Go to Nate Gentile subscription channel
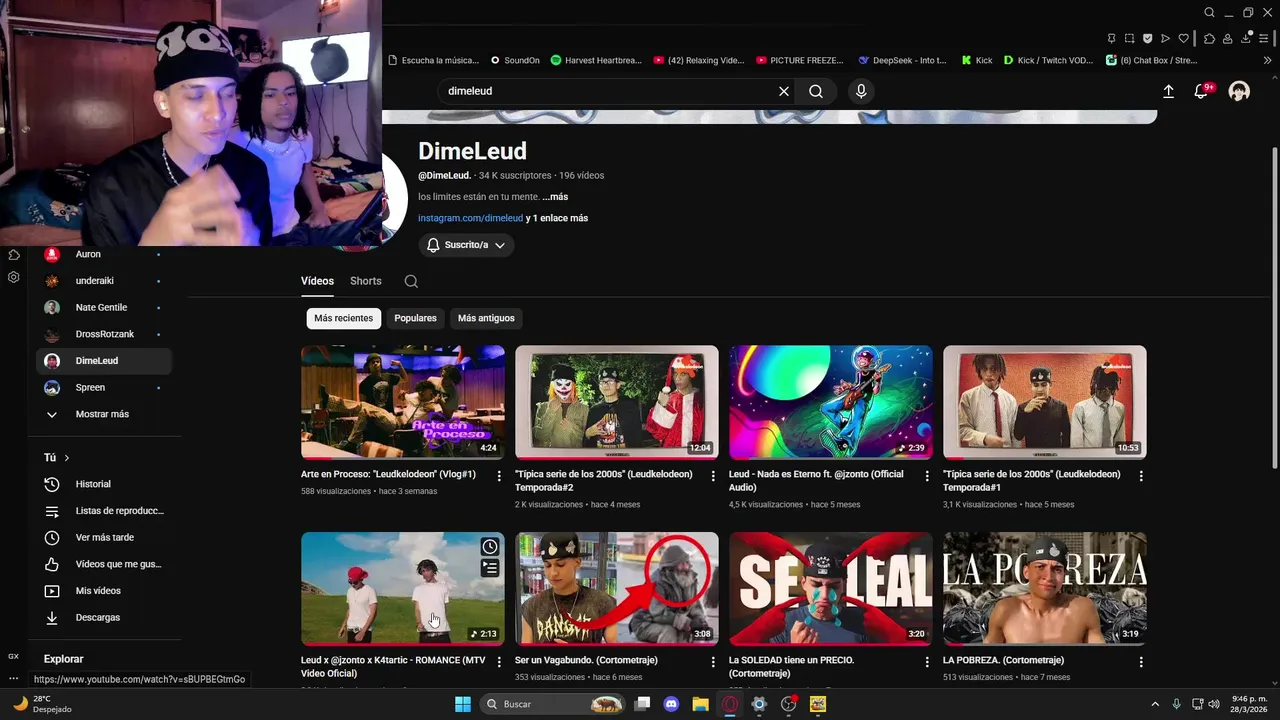This screenshot has width=1280, height=720. click(x=104, y=307)
